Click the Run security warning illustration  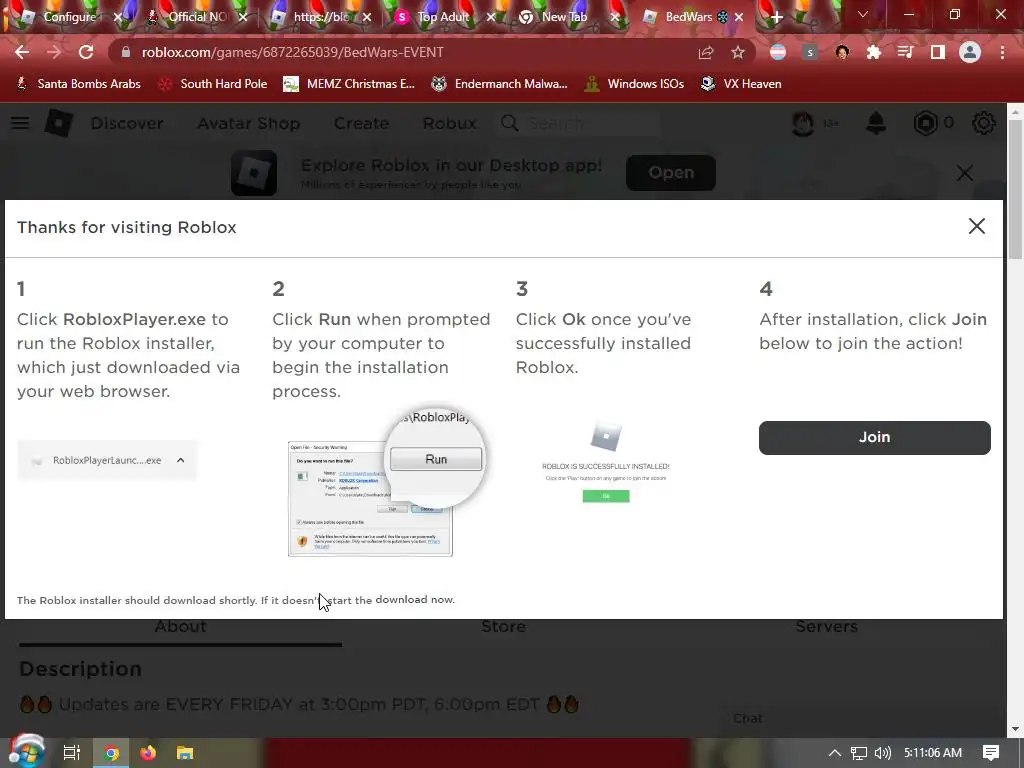[387, 483]
